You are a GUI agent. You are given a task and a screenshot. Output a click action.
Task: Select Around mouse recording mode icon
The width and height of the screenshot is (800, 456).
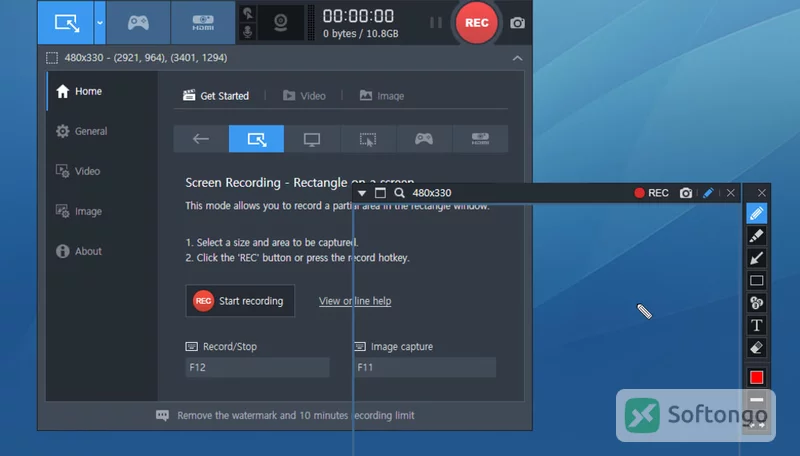coord(368,139)
